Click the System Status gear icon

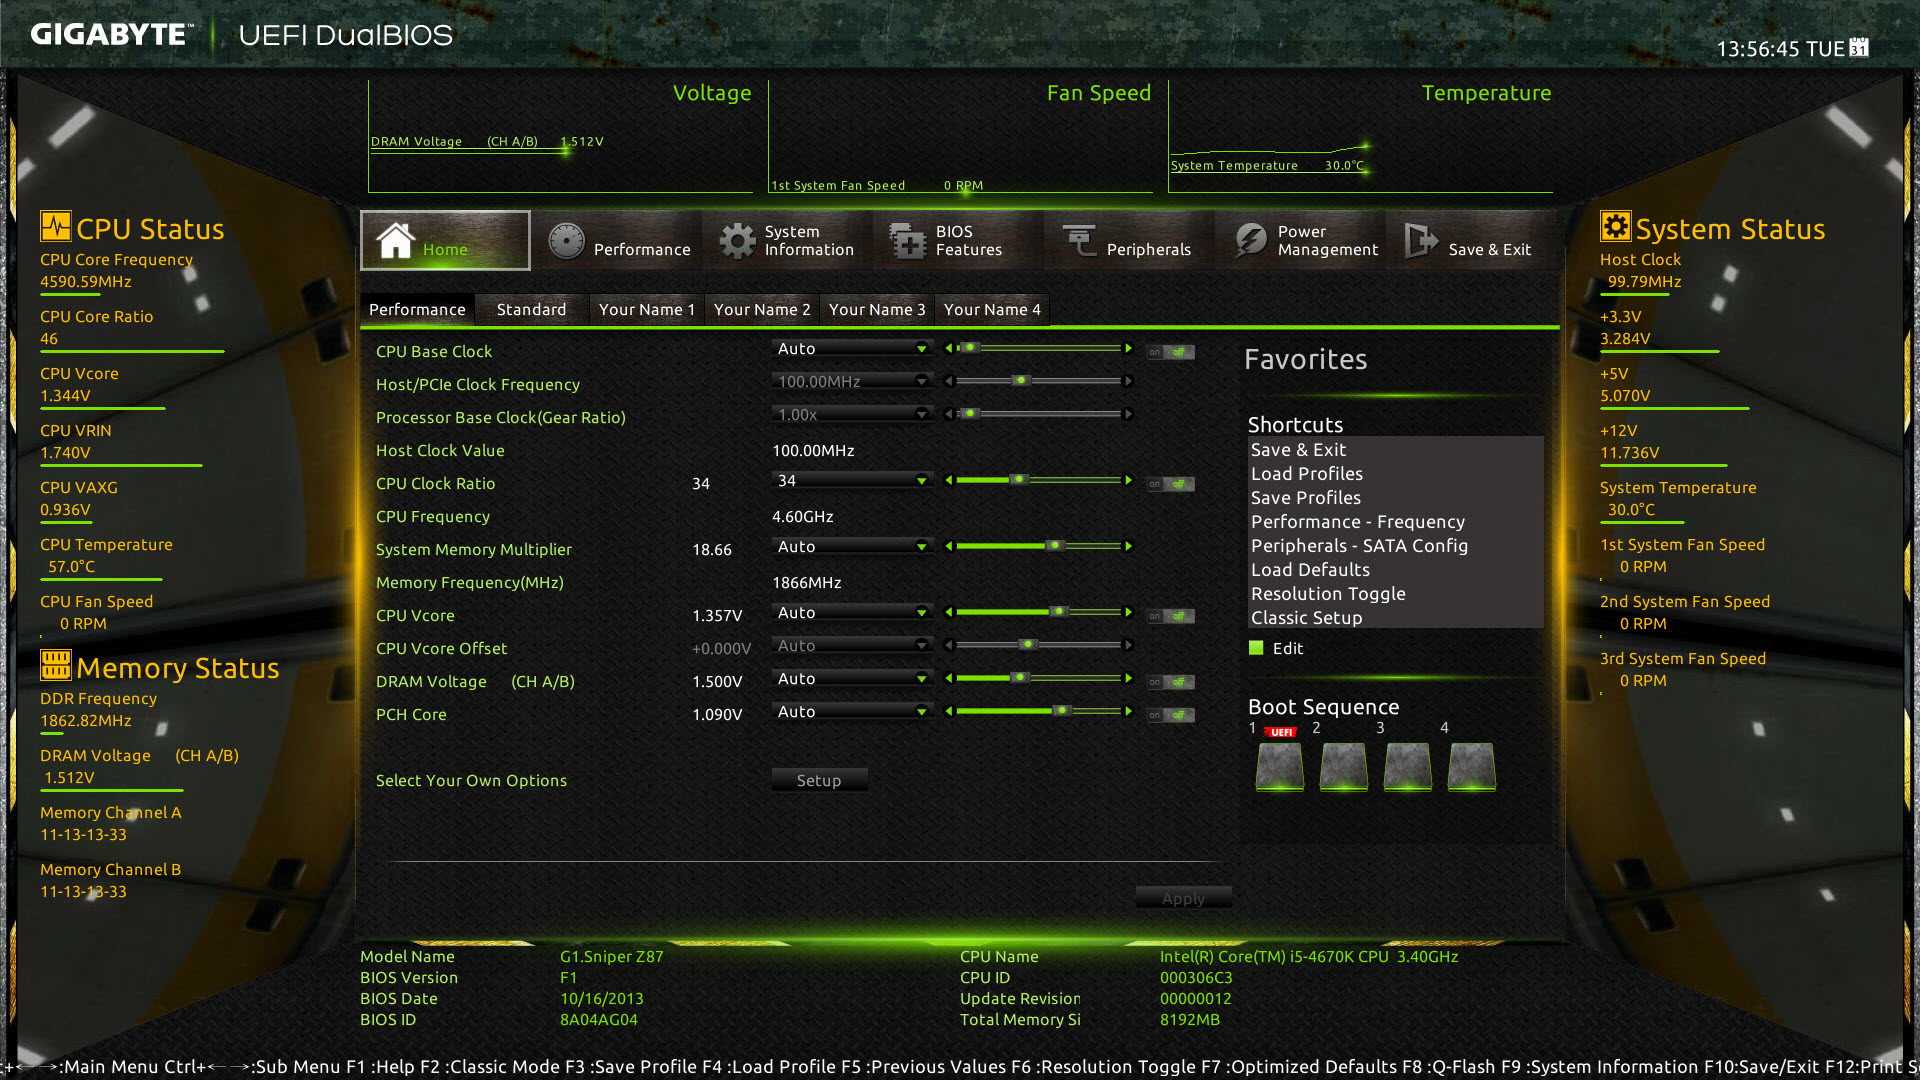1615,226
